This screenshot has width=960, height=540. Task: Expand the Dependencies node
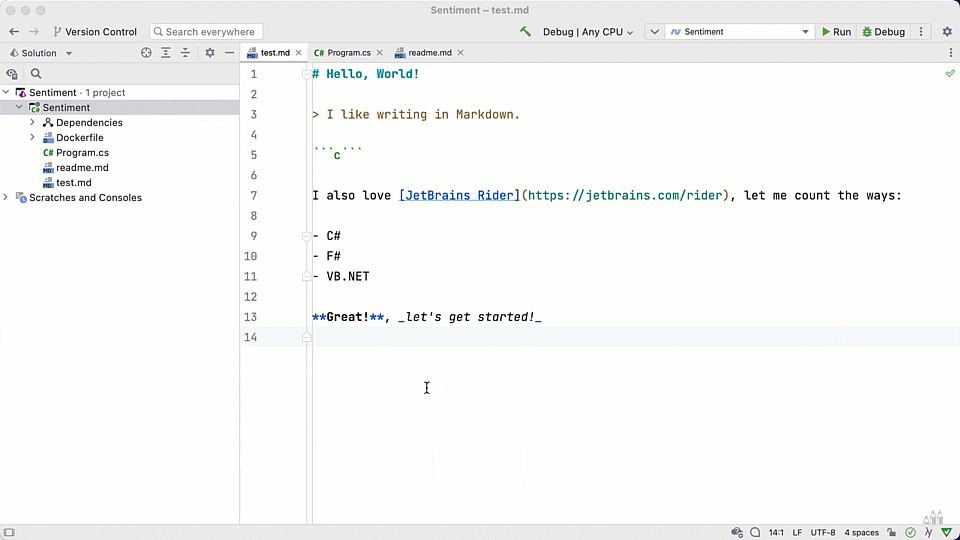(32, 122)
